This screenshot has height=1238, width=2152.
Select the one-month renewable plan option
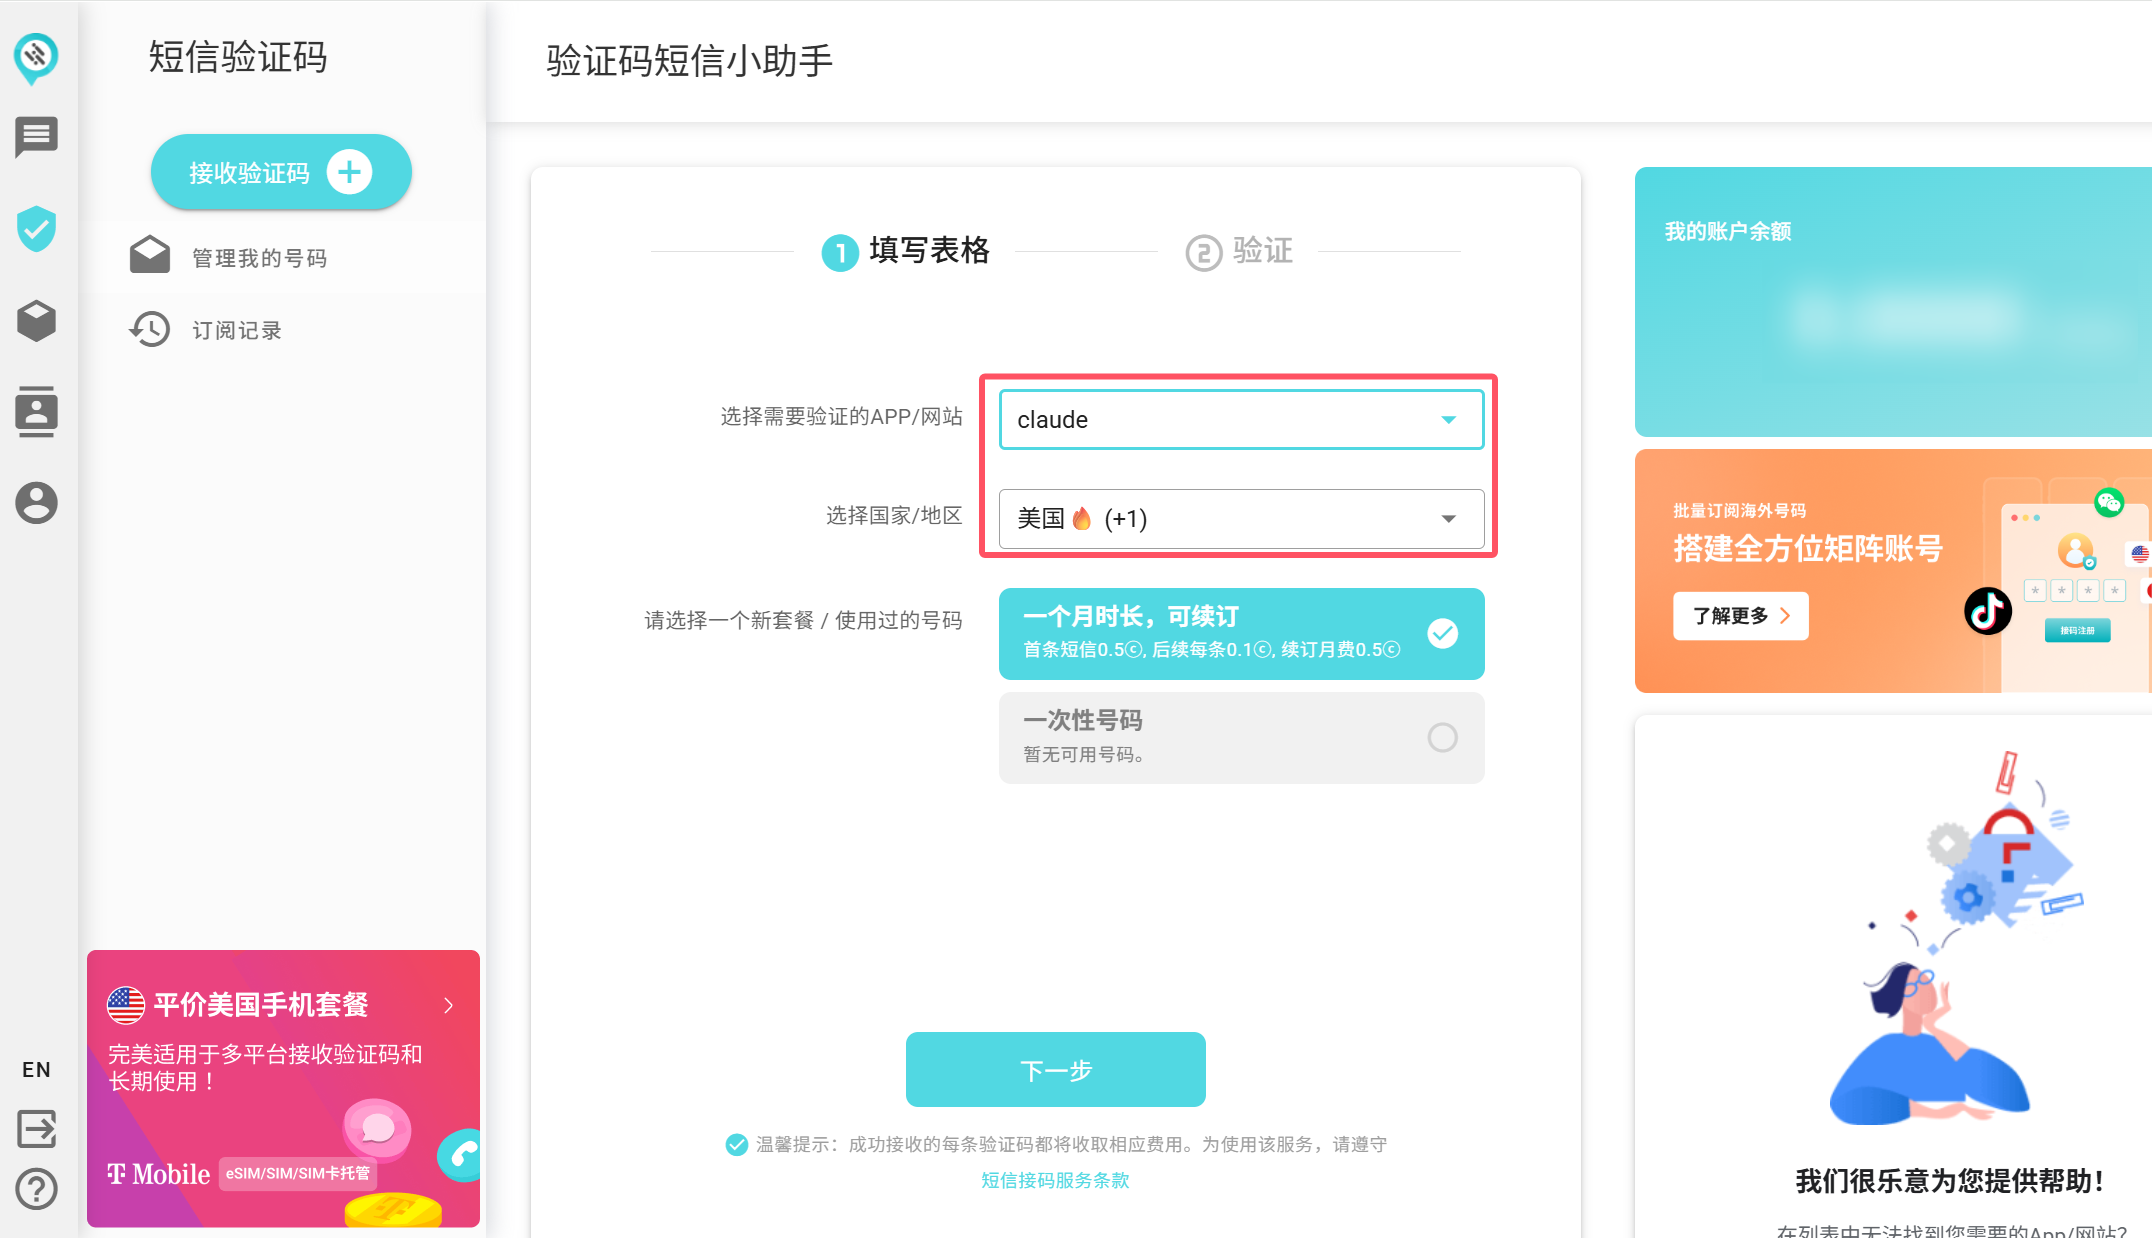[1241, 634]
